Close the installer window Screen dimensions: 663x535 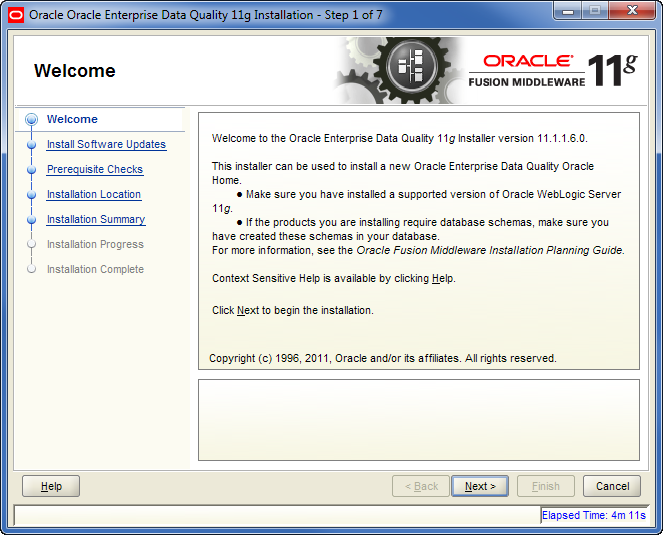point(634,14)
